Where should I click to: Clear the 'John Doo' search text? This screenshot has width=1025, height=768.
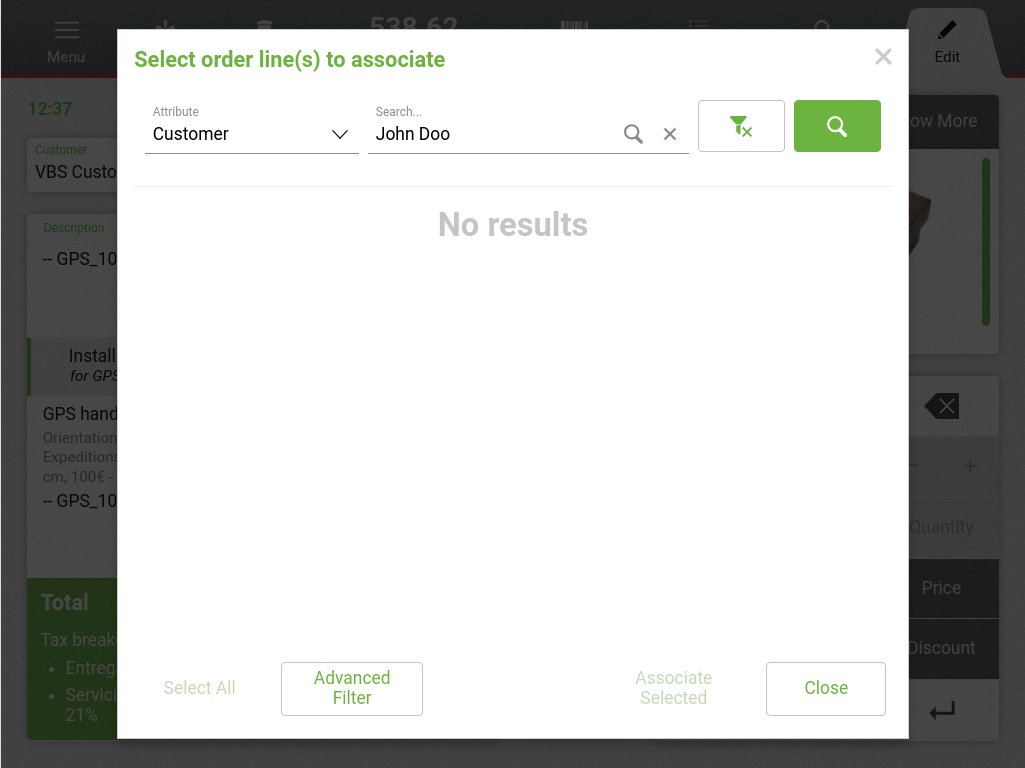(x=670, y=134)
